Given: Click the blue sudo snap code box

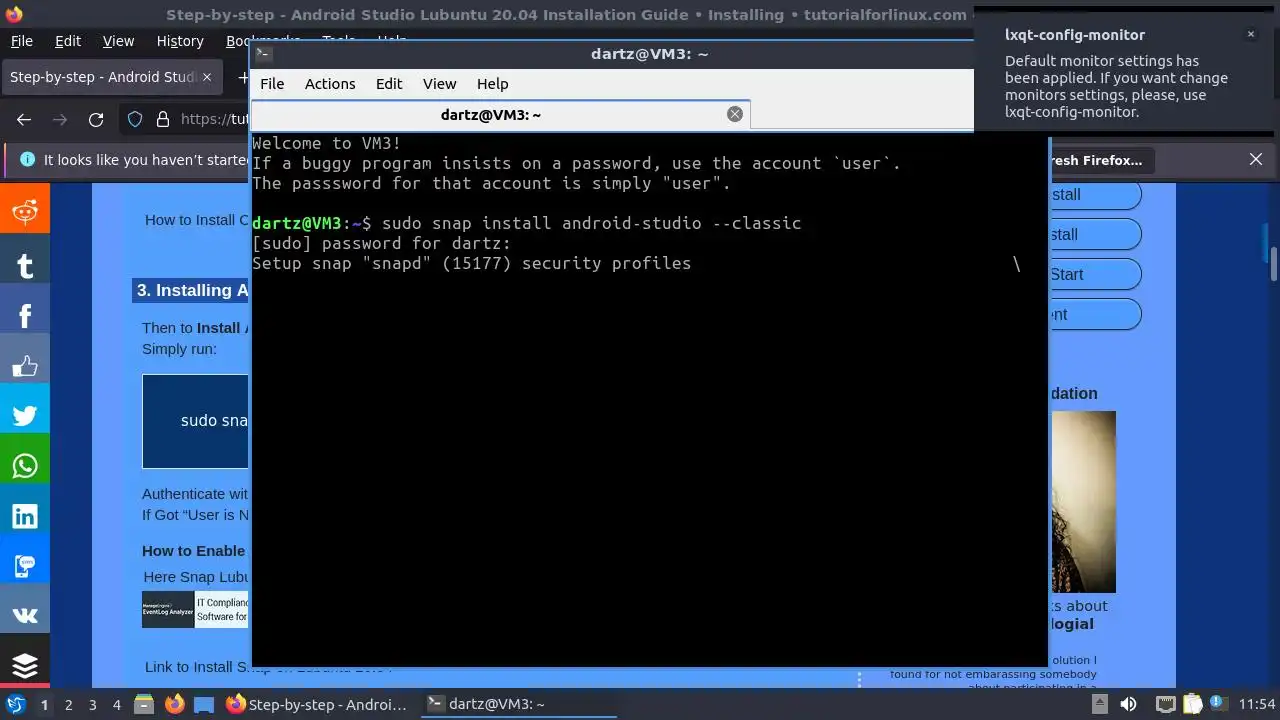Looking at the screenshot, I should [x=195, y=421].
